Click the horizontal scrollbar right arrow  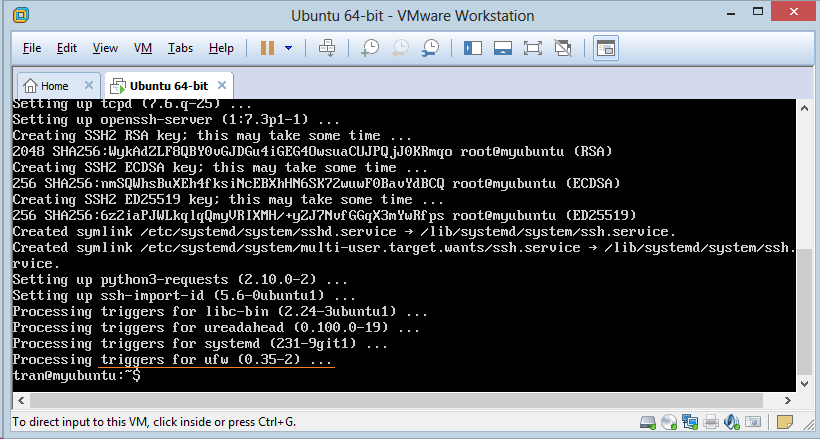[788, 401]
